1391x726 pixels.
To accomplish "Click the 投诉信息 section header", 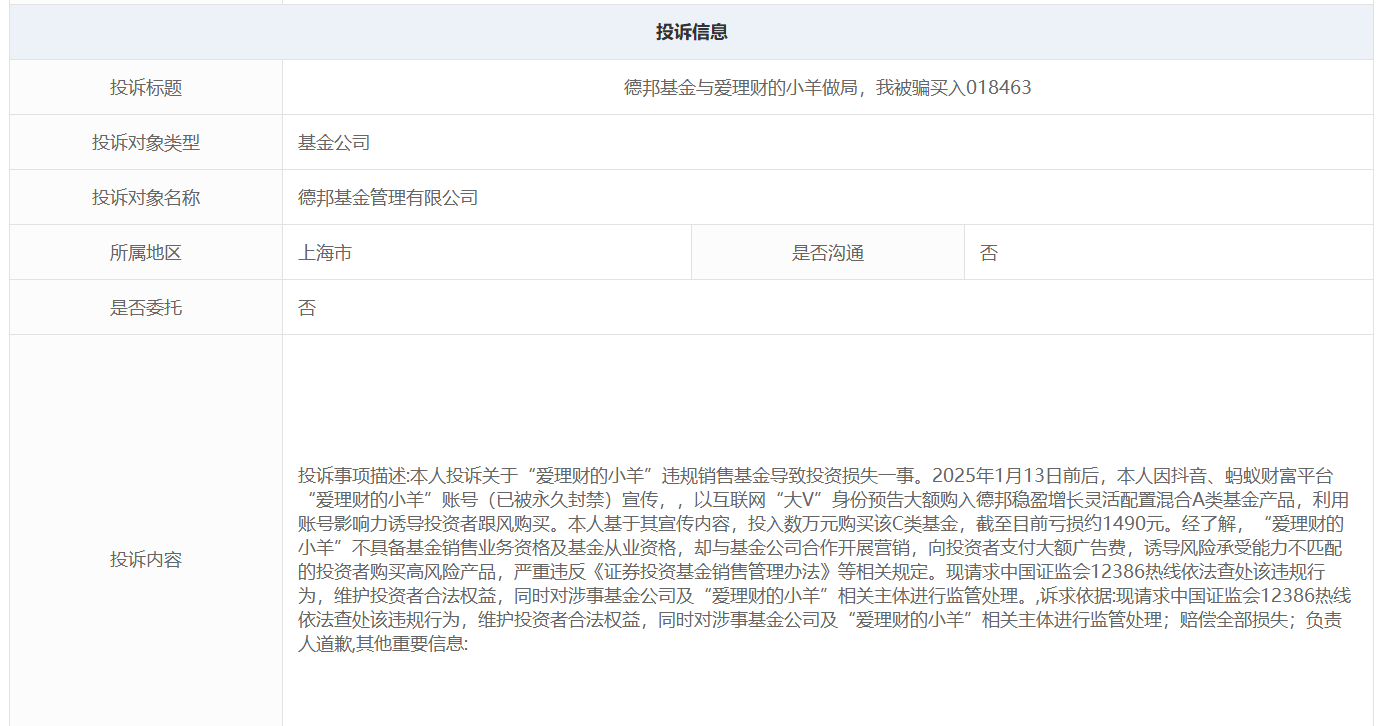I will coord(691,32).
